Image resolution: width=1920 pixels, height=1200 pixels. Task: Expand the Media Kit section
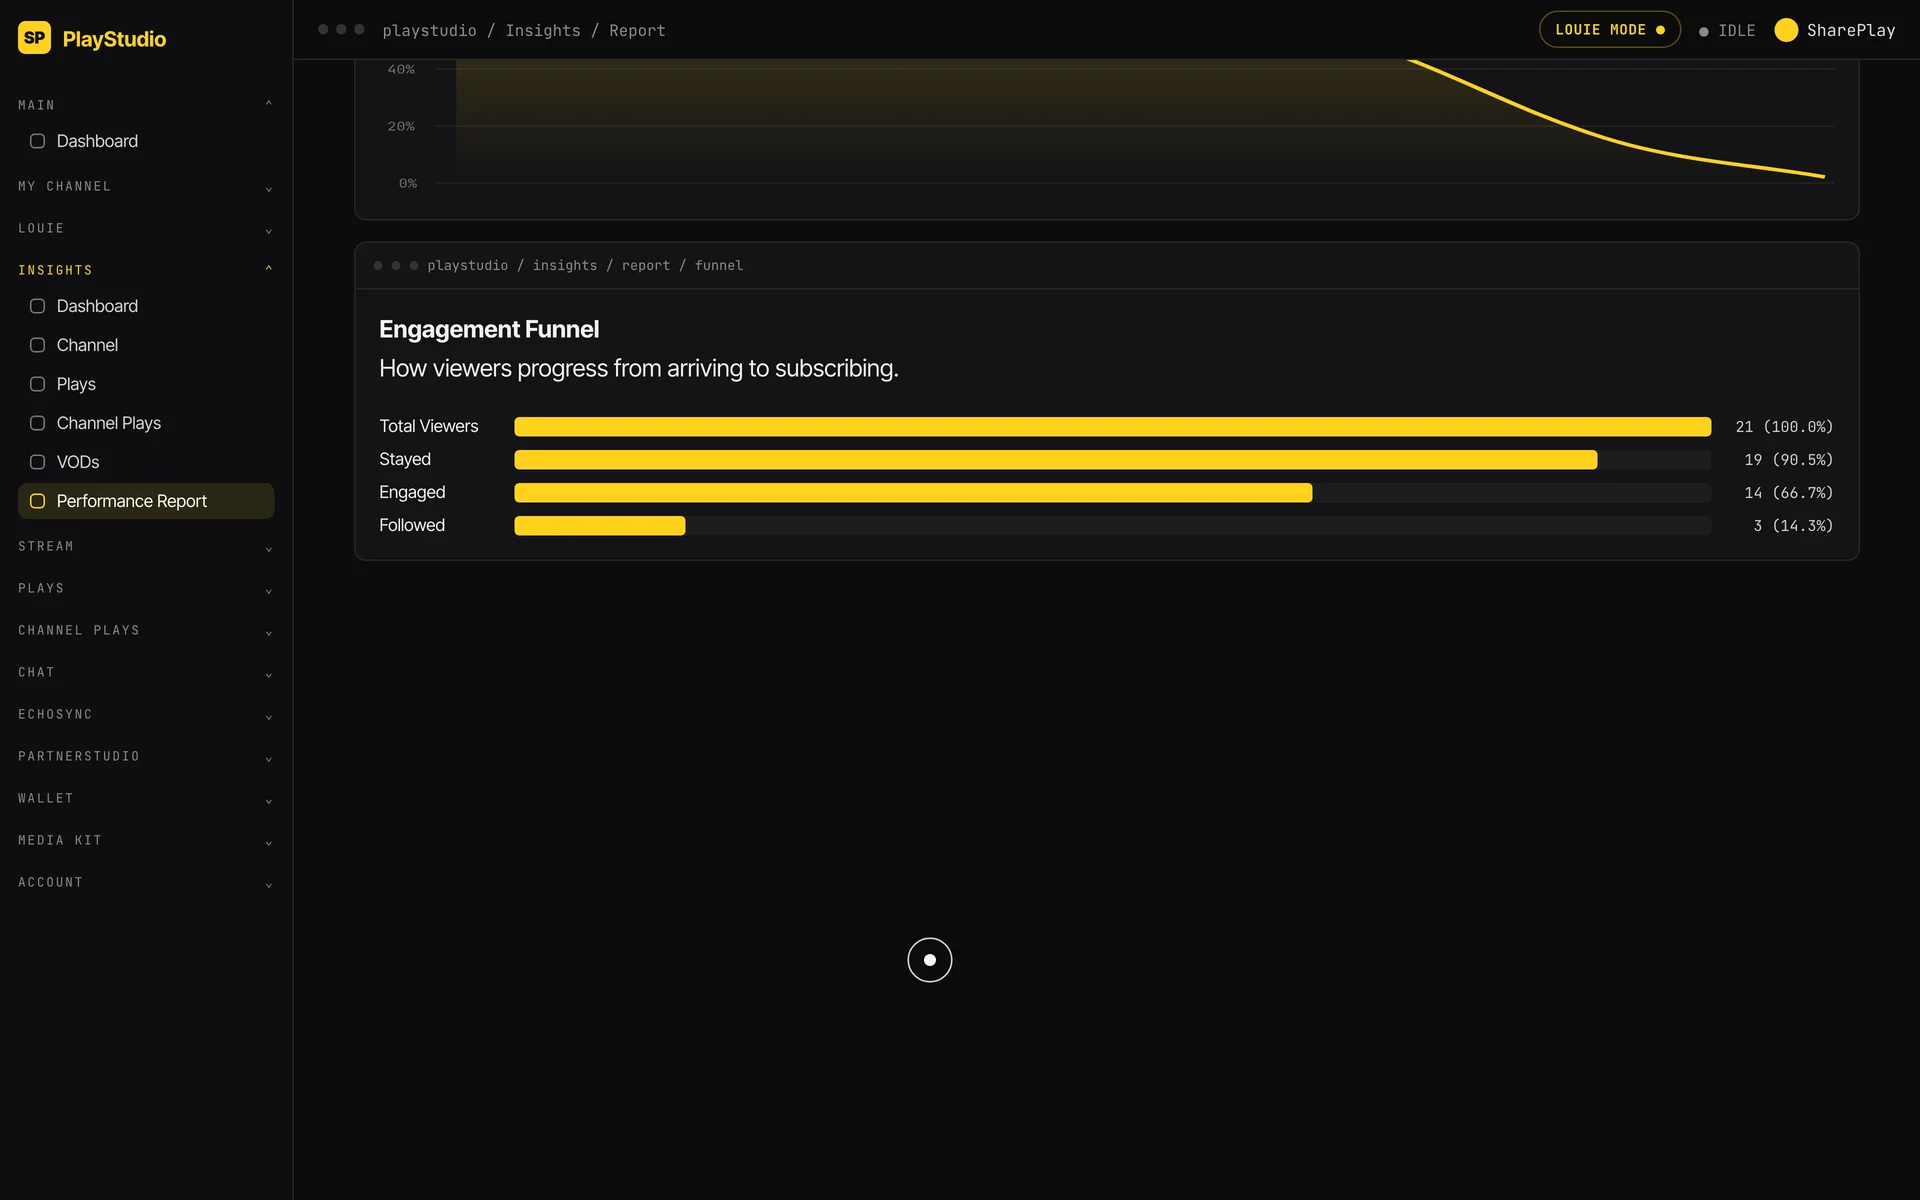coord(145,841)
